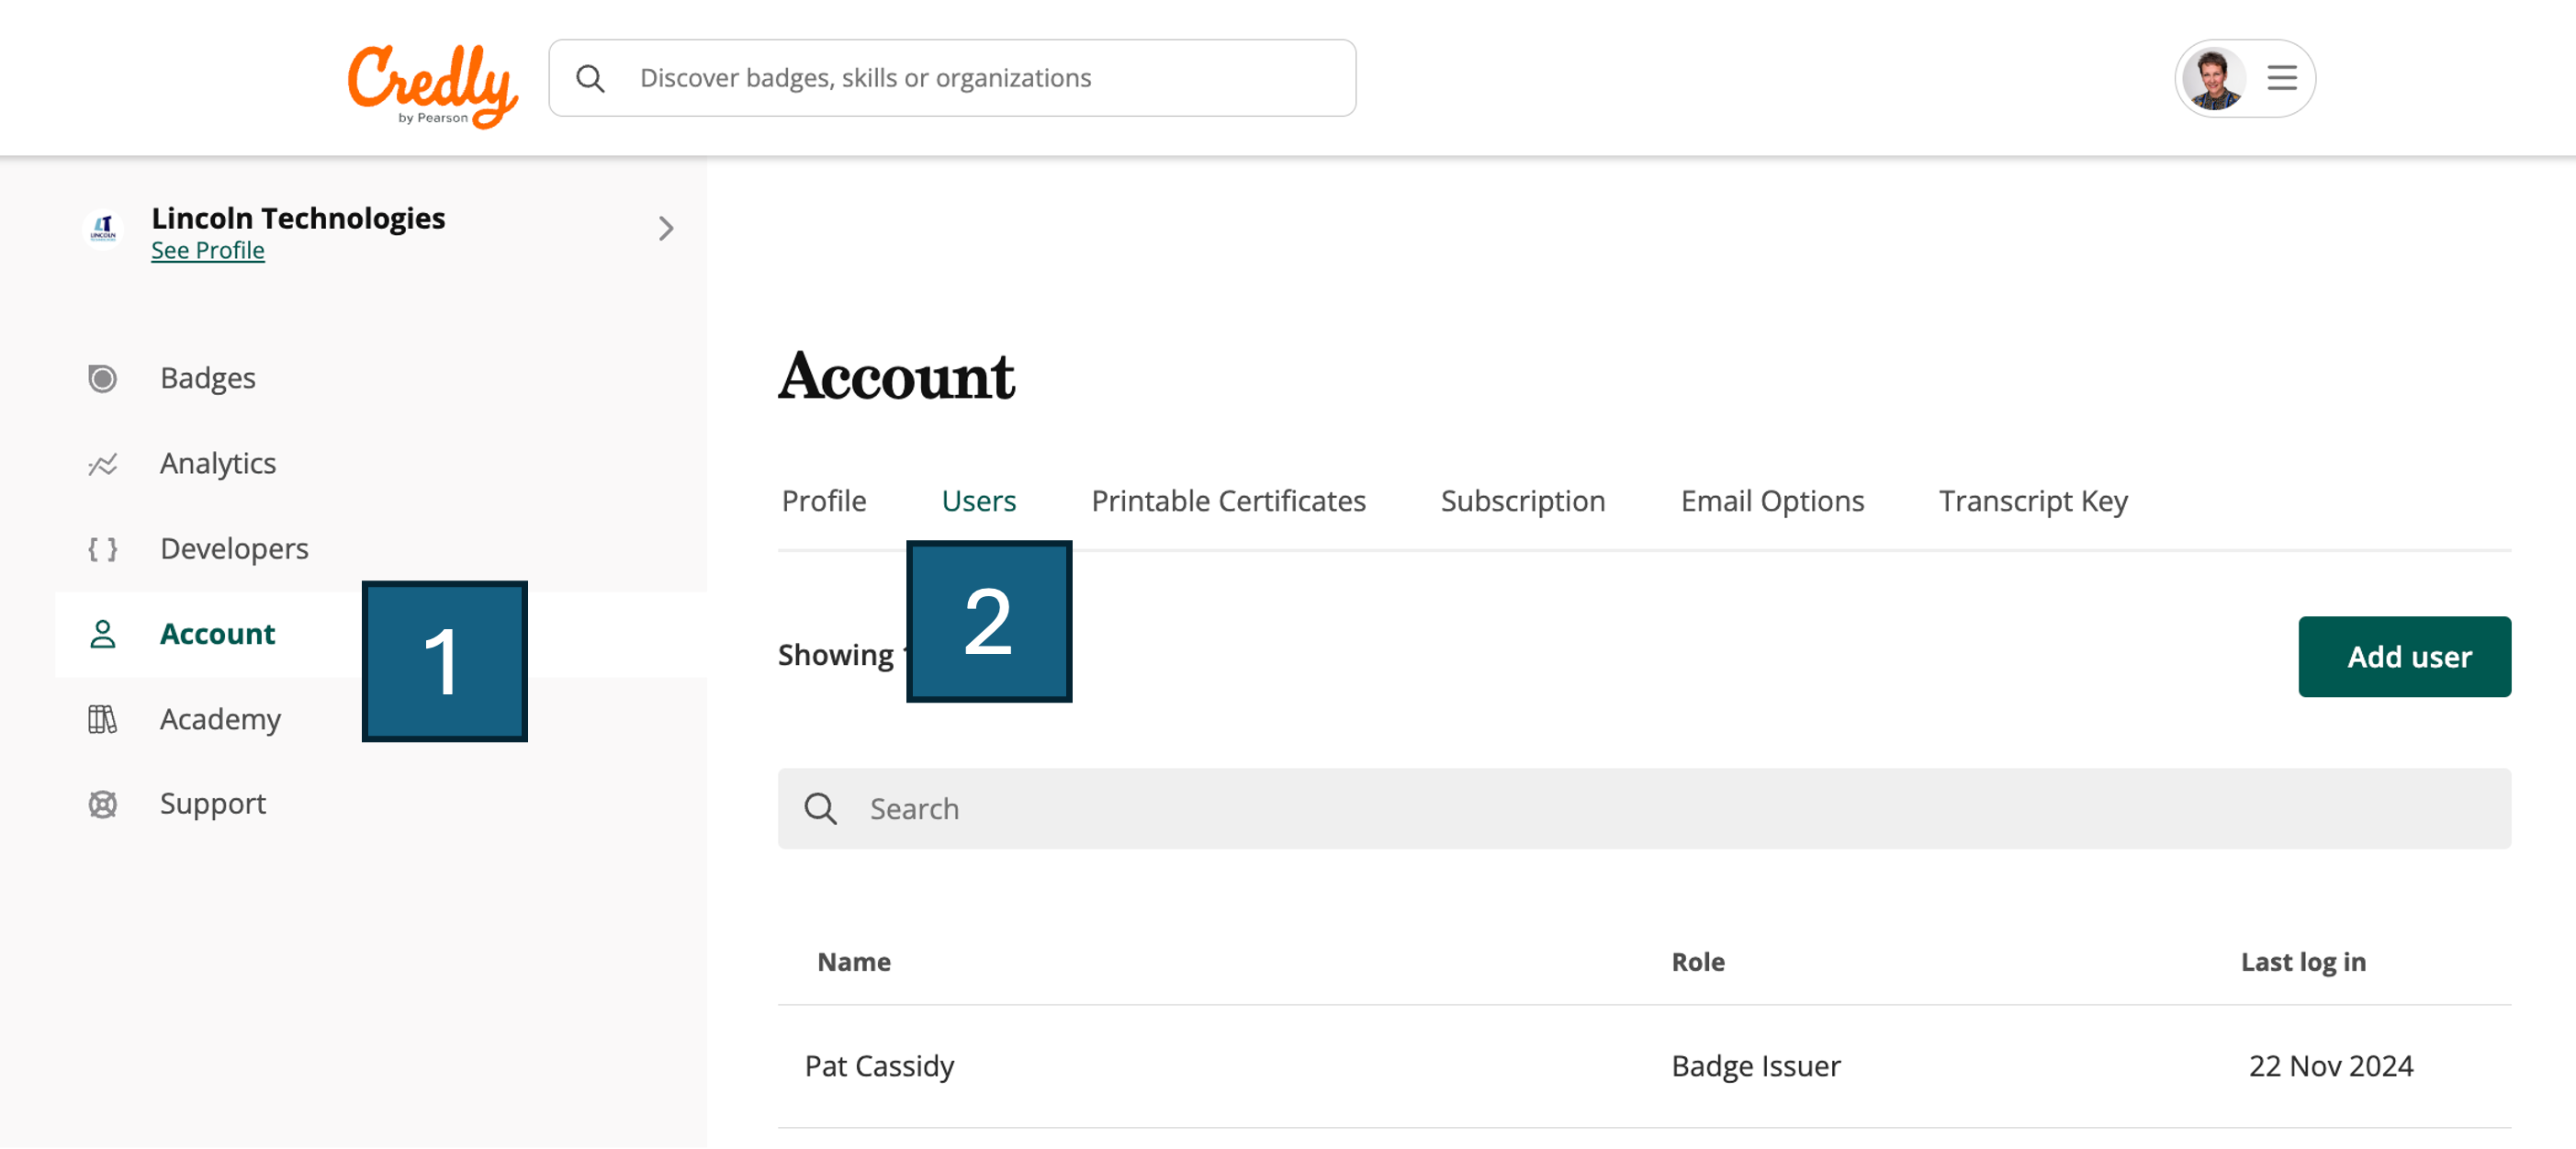Focus the users Search field
This screenshot has height=1149, width=2576.
coord(1644,808)
